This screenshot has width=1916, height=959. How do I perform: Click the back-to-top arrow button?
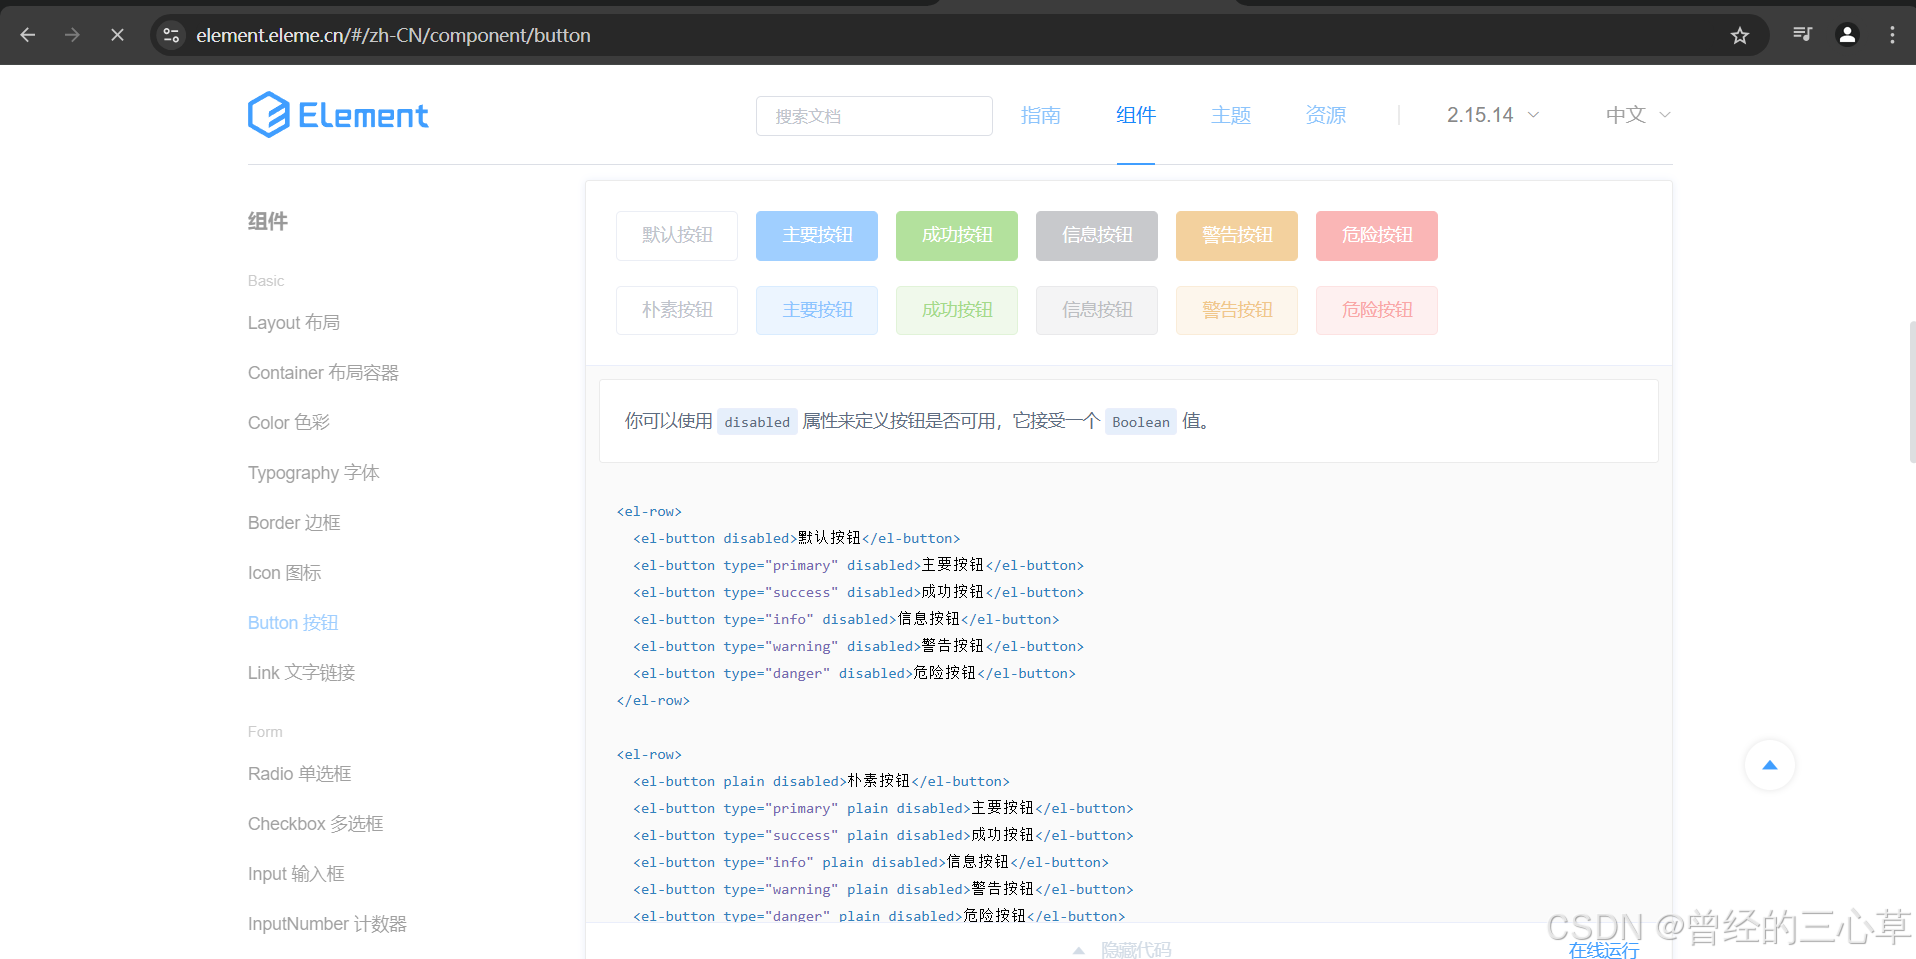(1768, 765)
